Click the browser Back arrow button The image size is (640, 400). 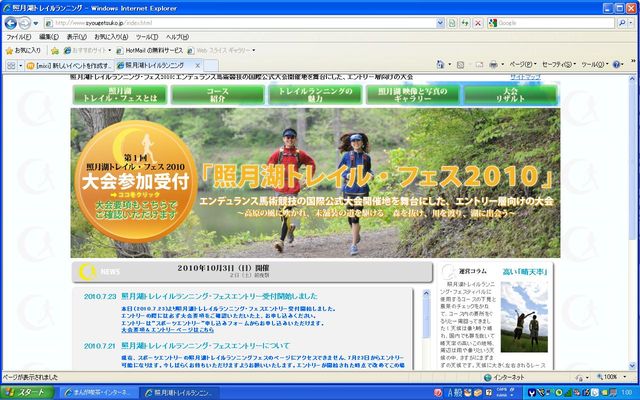pyautogui.click(x=13, y=21)
